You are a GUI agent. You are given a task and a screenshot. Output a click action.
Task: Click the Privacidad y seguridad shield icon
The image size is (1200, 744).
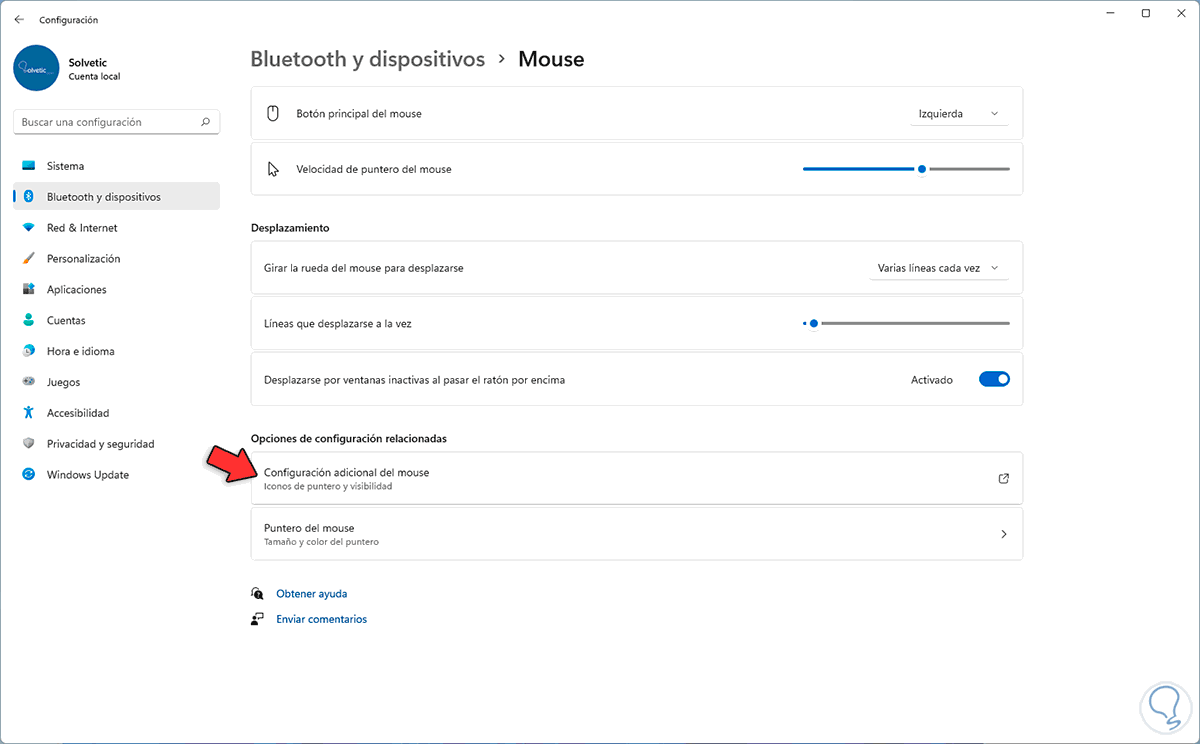[x=28, y=444]
